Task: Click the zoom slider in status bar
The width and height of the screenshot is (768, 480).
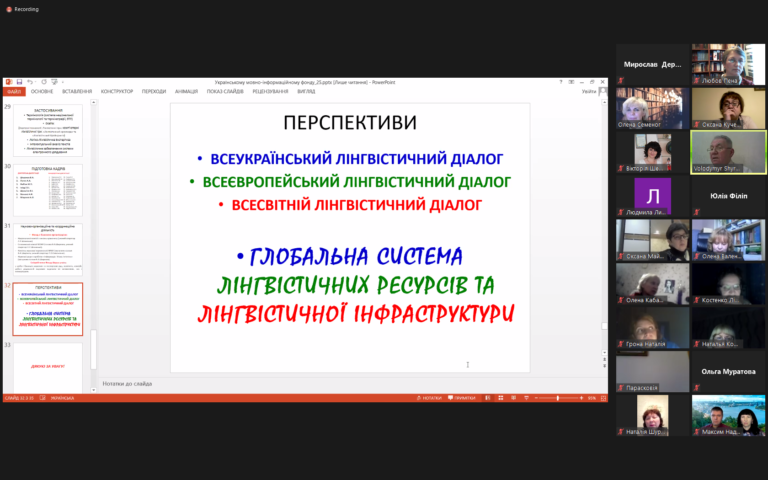Action: pos(558,398)
